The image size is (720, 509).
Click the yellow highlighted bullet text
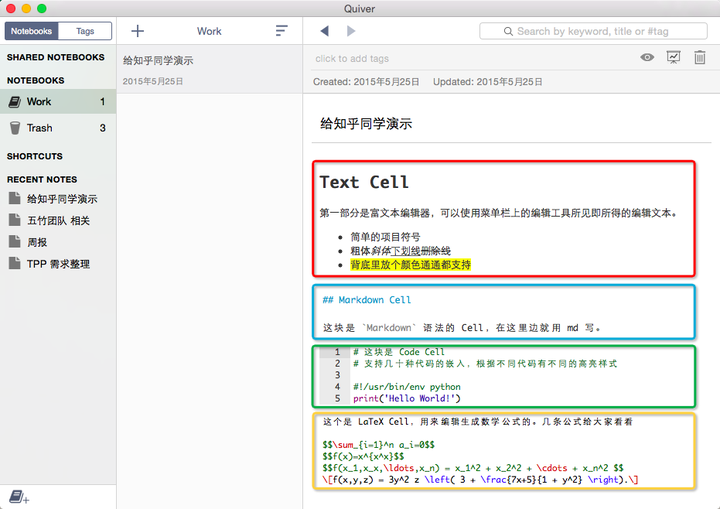[411, 265]
